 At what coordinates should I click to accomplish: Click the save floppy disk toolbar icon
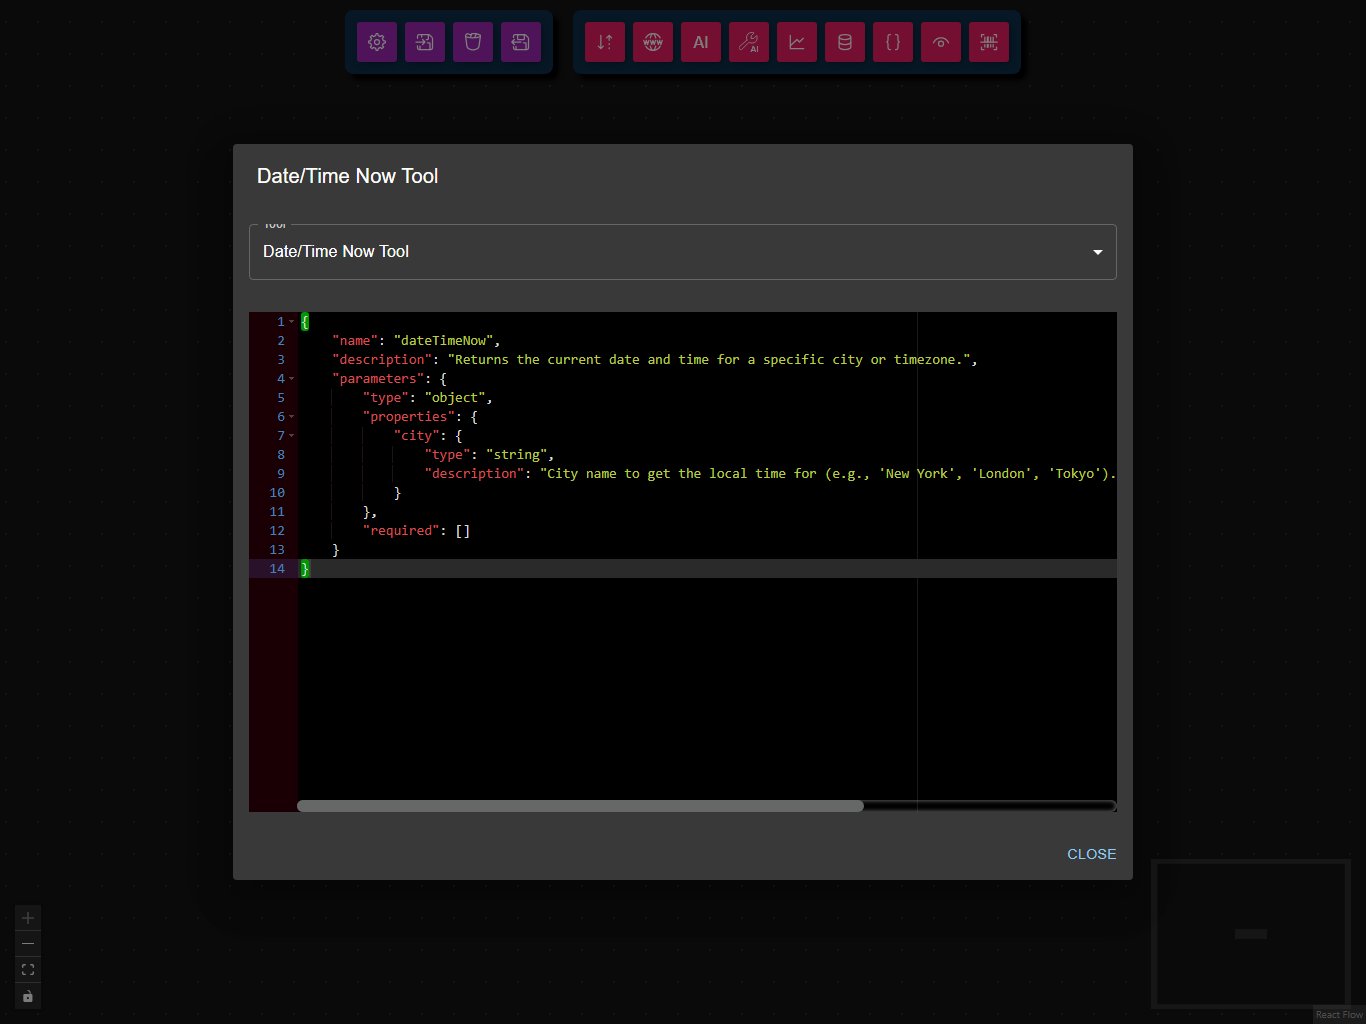click(521, 42)
